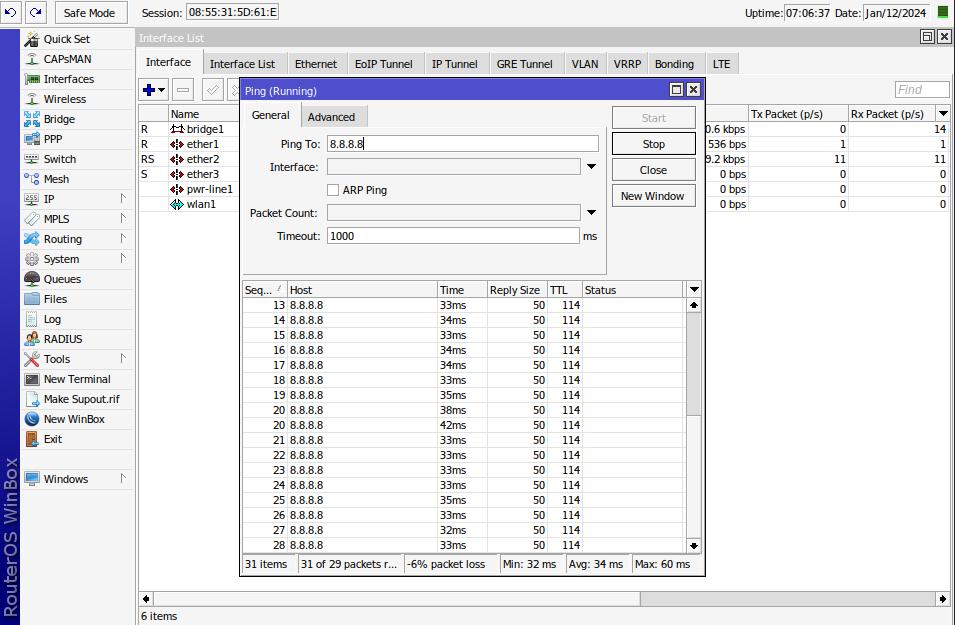Screen dimensions: 955x625
Task: Open the PPP sidebar icon
Action: [x=32, y=139]
